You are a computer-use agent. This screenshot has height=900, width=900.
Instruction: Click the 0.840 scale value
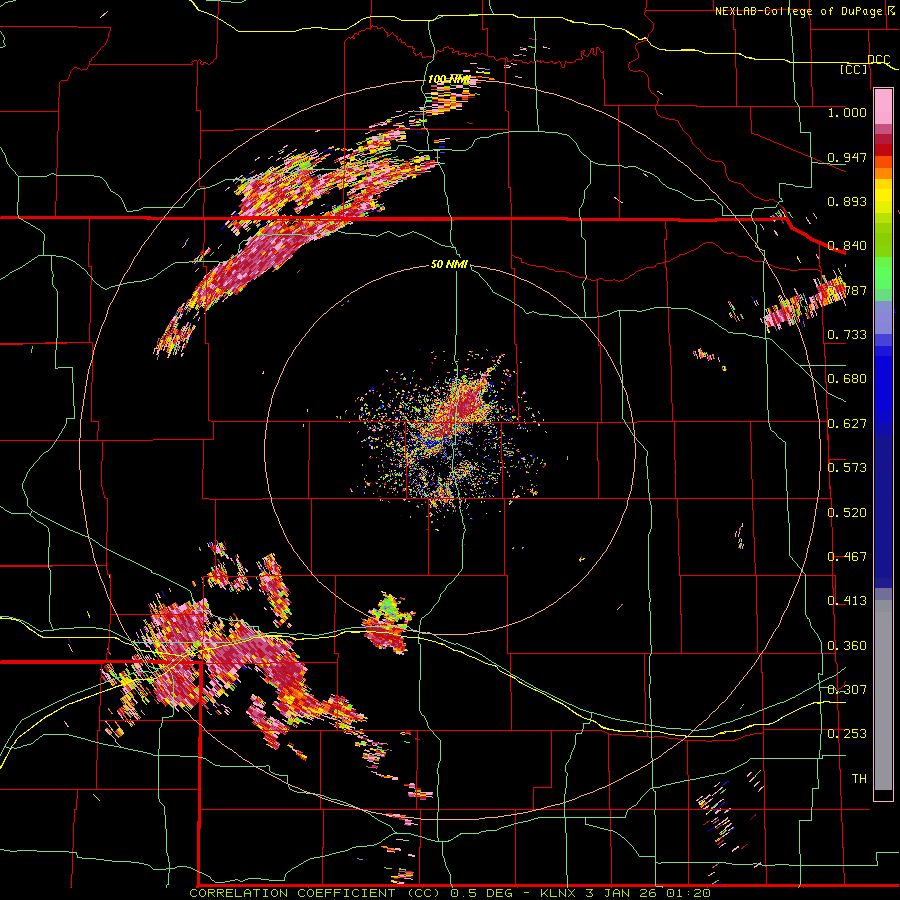pyautogui.click(x=847, y=246)
